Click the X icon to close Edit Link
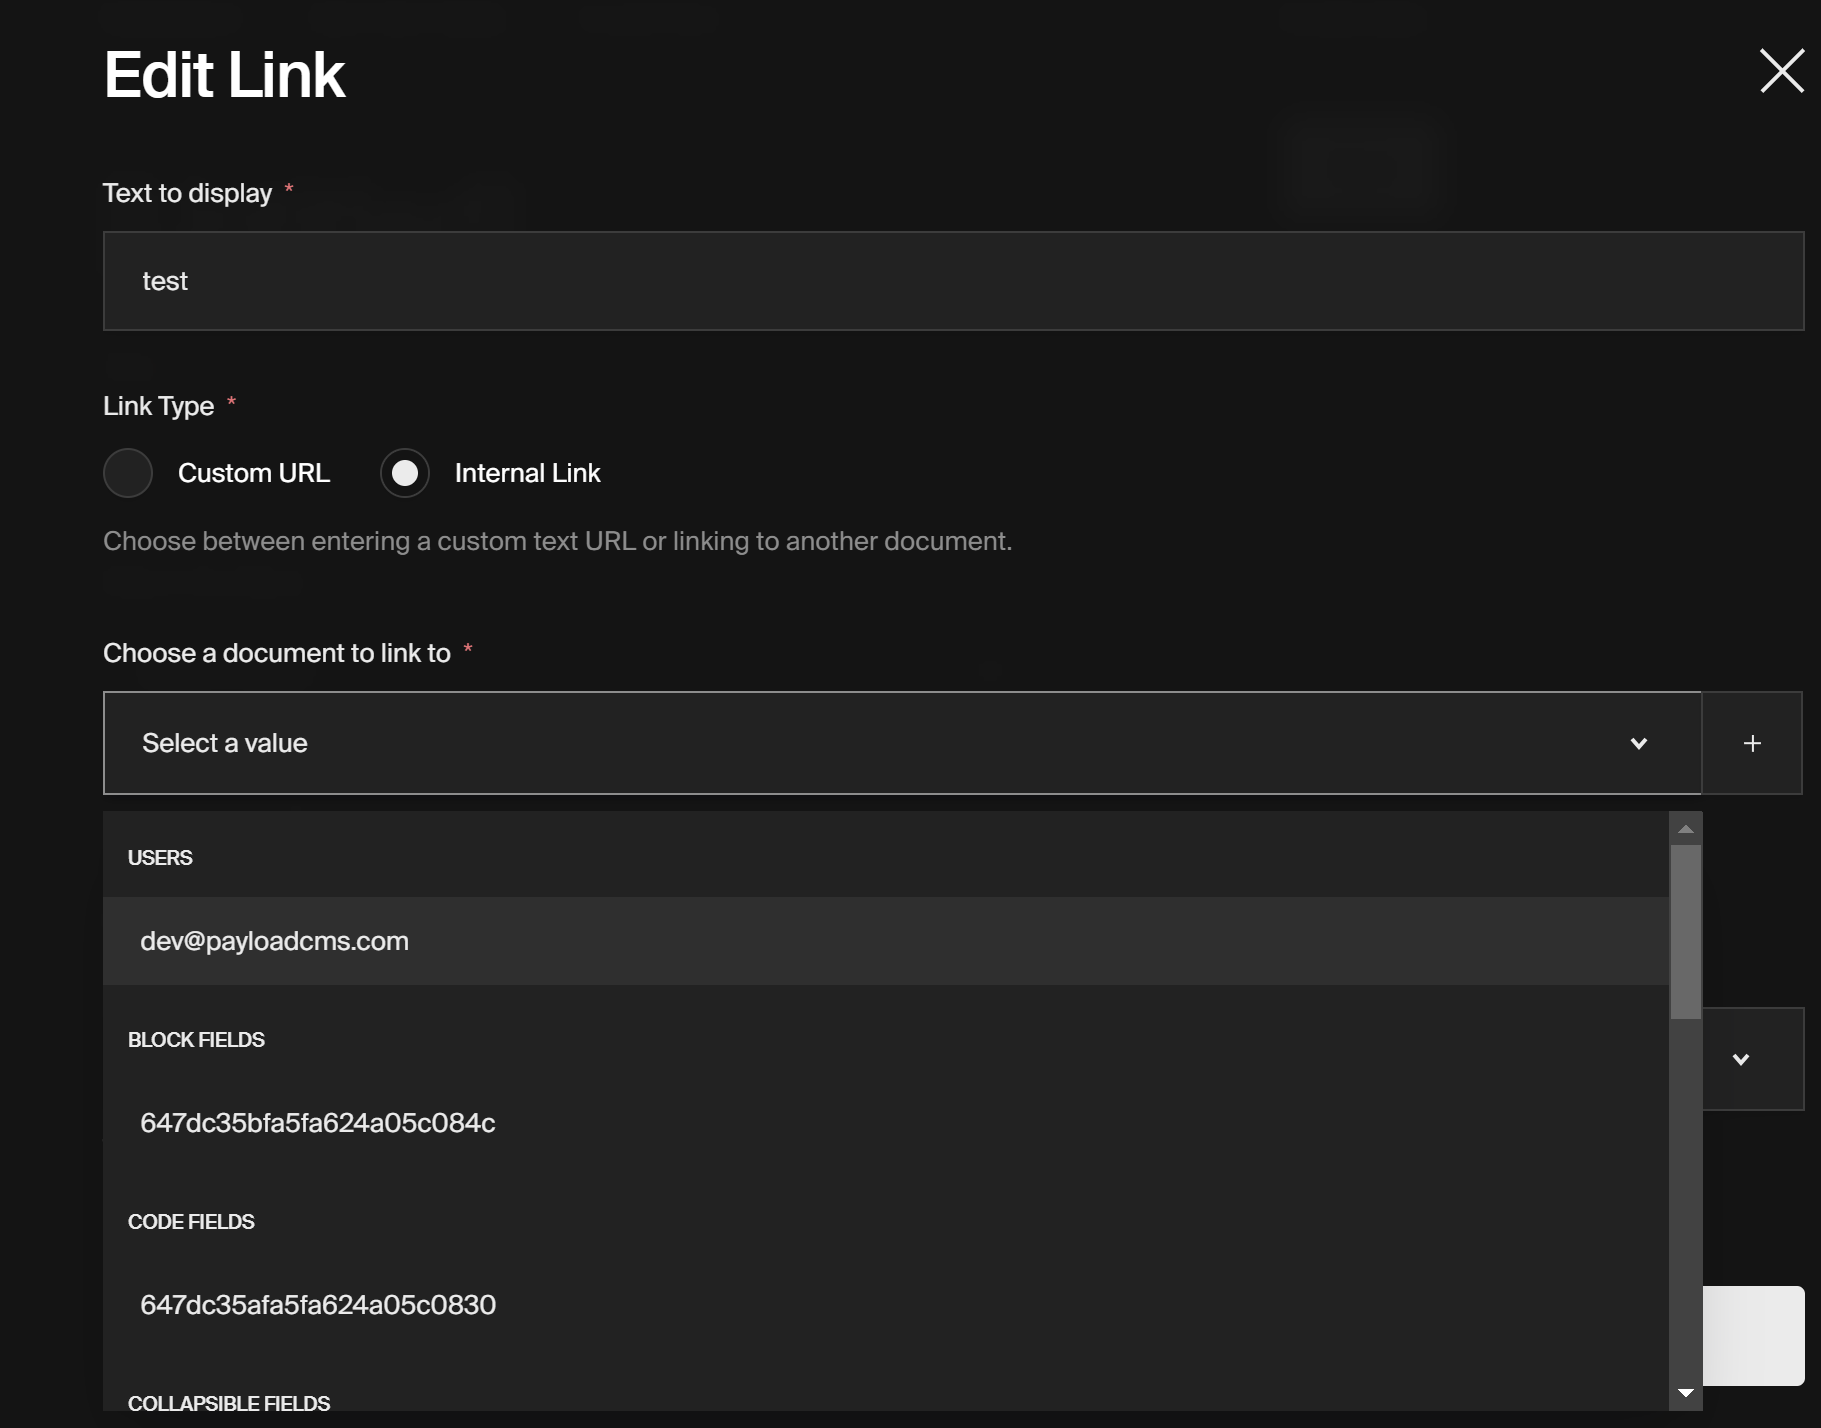 coord(1783,71)
